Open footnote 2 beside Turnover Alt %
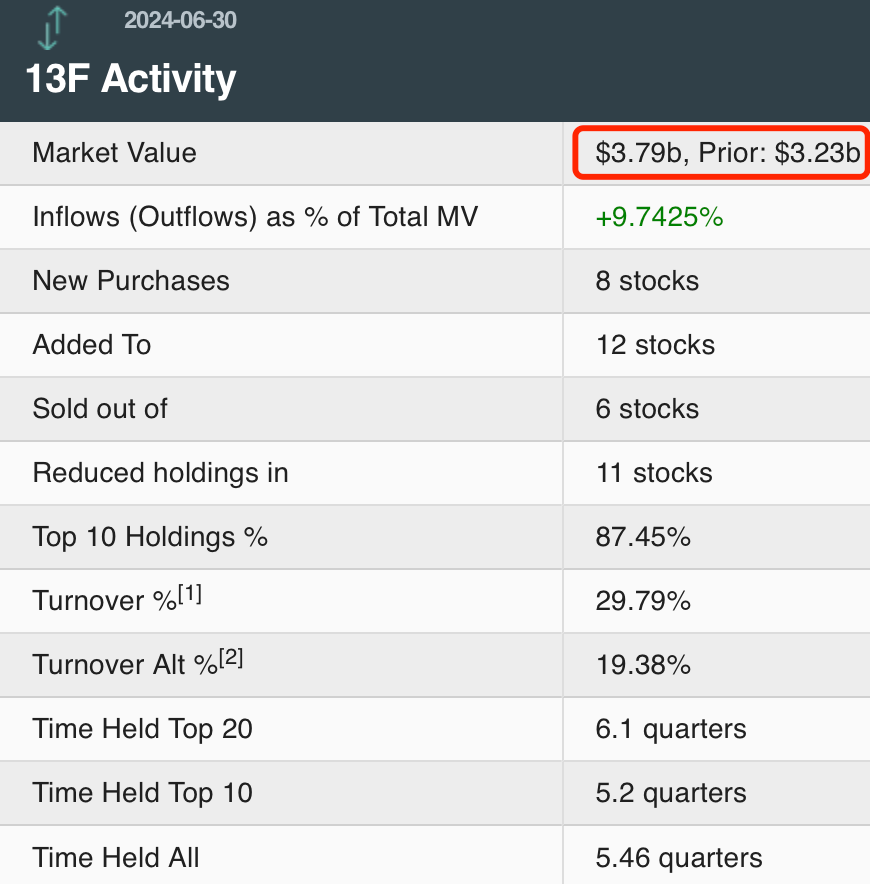The image size is (870, 884). [231, 658]
